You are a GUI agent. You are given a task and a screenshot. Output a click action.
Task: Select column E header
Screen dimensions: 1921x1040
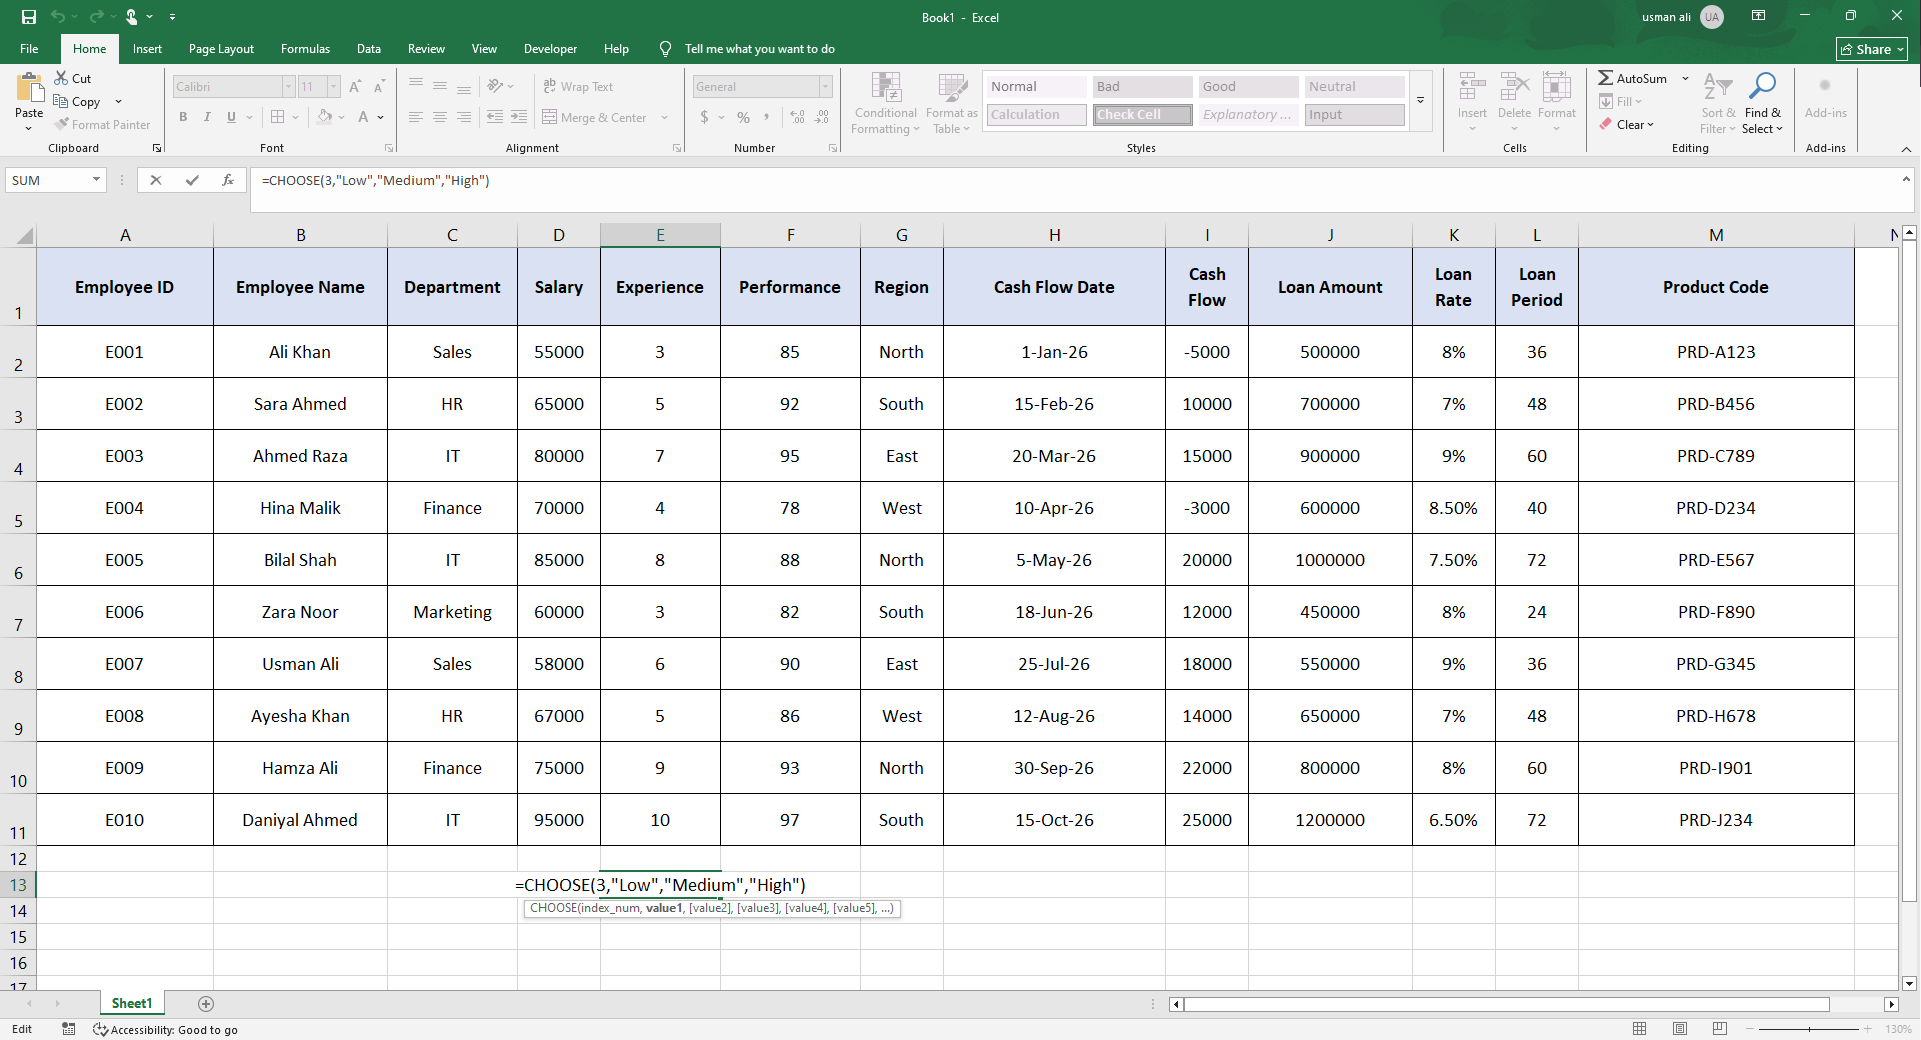point(660,235)
